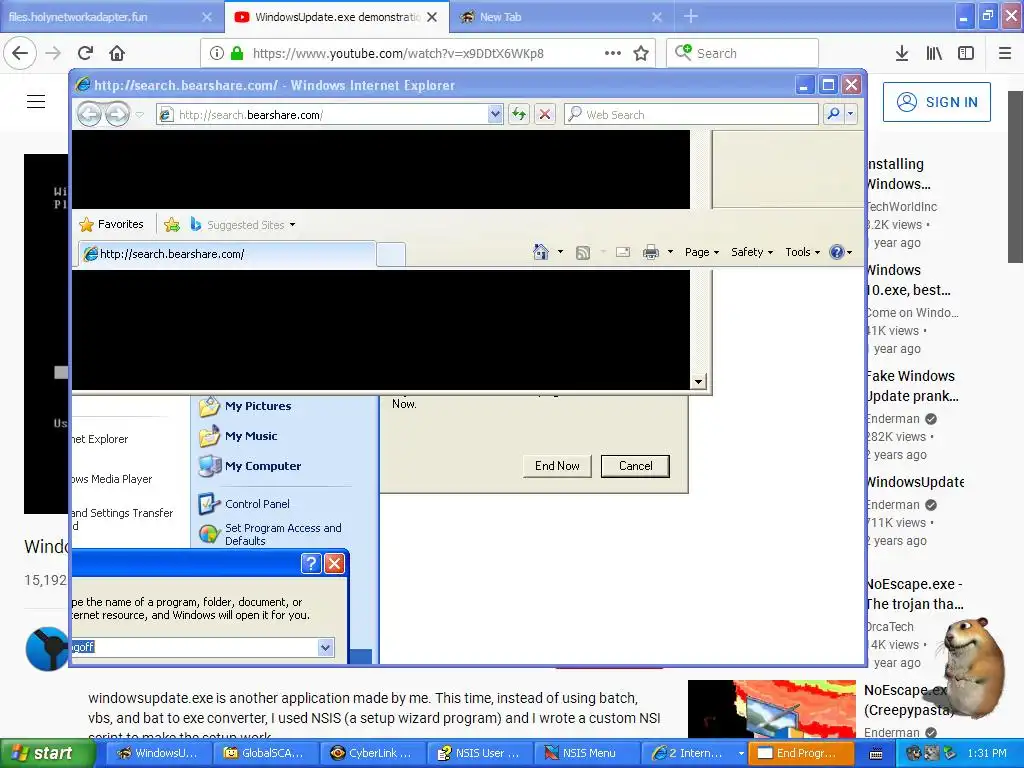Expand the Suggested Sites dropdown
Image resolution: width=1024 pixels, height=768 pixels.
pos(293,225)
